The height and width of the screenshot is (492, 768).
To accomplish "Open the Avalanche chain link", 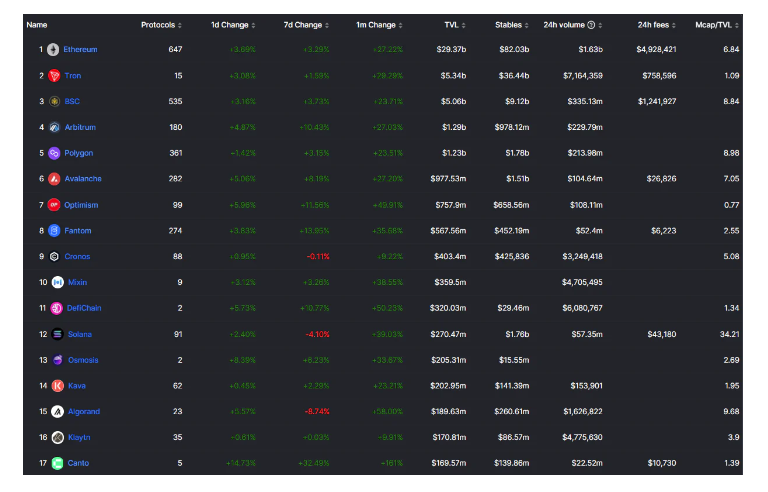I will [x=83, y=179].
